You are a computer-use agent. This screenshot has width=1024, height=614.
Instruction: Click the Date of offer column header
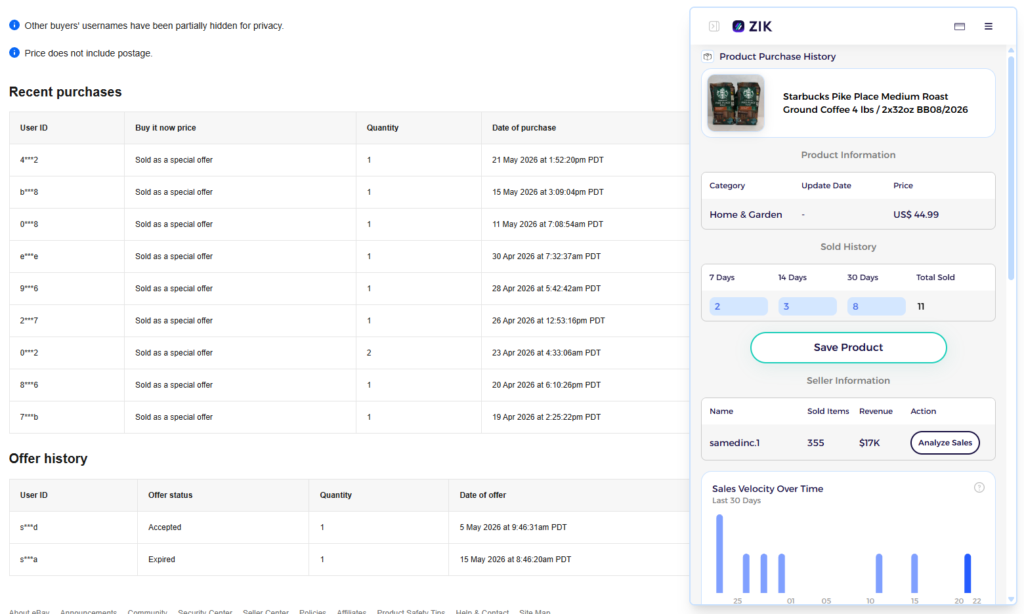pyautogui.click(x=483, y=495)
